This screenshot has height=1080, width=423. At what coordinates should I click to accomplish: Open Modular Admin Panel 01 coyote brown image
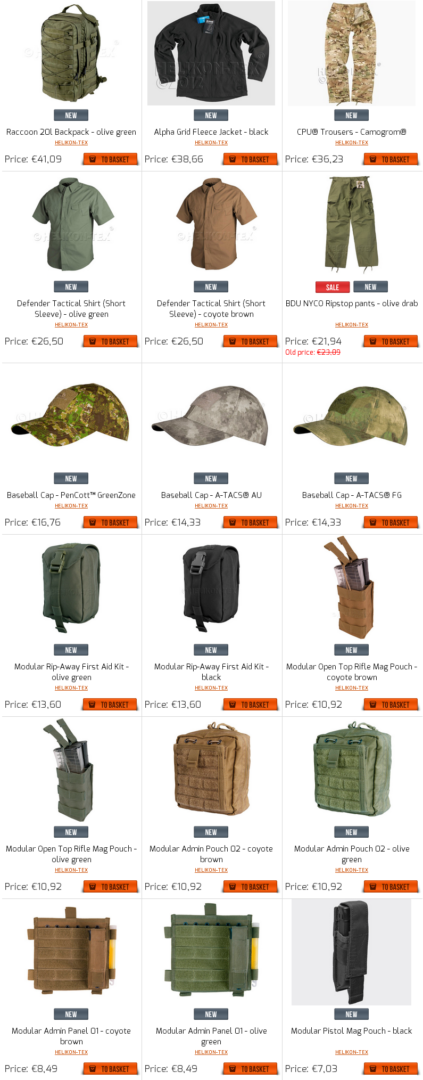pos(71,954)
